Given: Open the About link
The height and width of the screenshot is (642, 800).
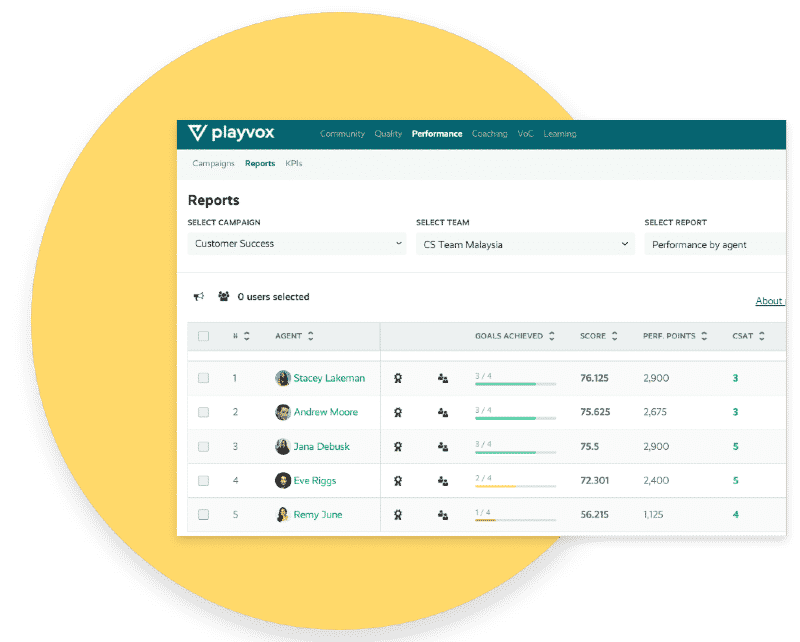Looking at the screenshot, I should (770, 301).
